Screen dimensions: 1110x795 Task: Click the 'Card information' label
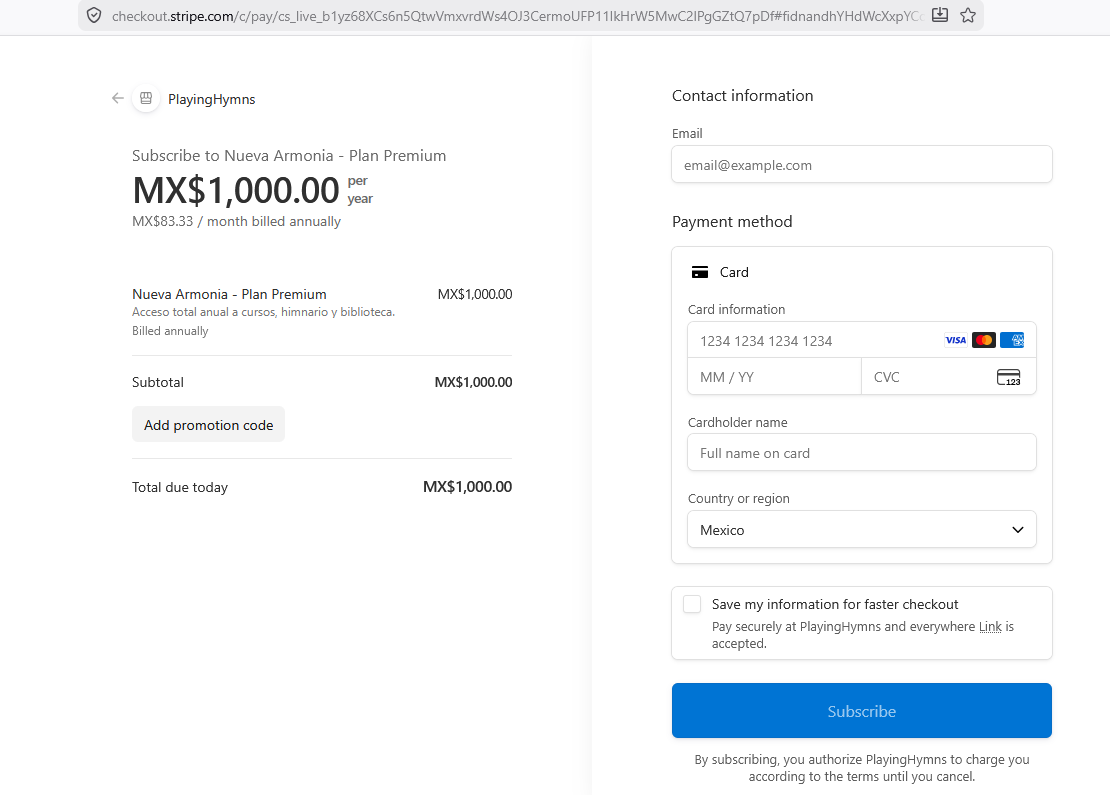pyautogui.click(x=736, y=309)
